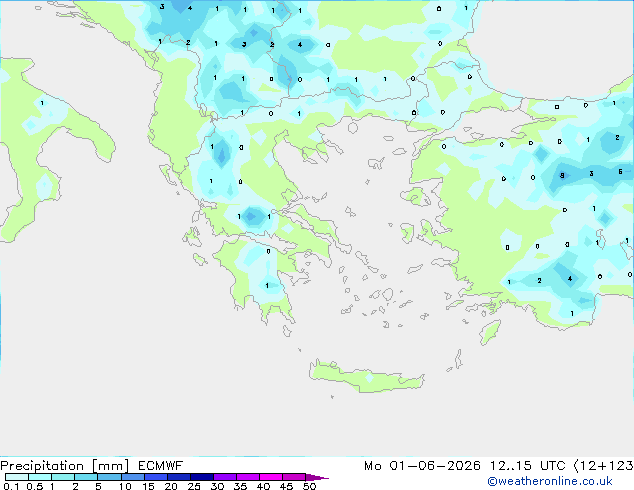This screenshot has height=490, width=634.
Task: Click the 1–2 mm legend color swatch
Action: click(x=63, y=477)
